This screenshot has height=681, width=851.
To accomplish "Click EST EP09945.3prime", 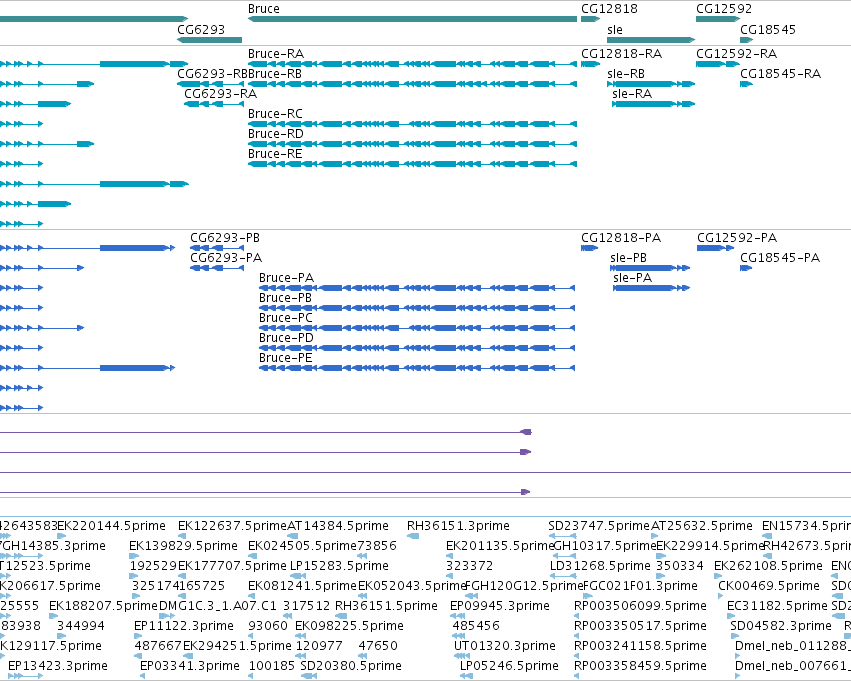I will (500, 606).
